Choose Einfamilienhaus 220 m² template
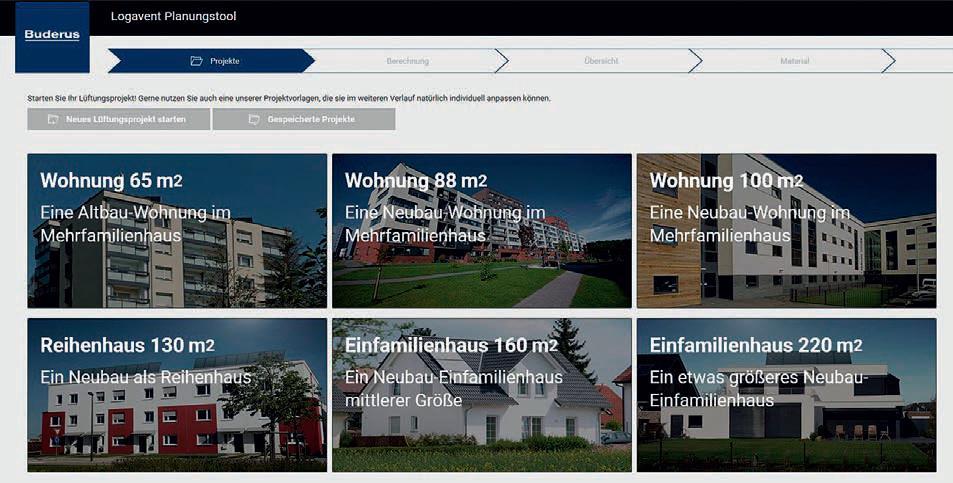This screenshot has width=953, height=483. click(x=786, y=395)
